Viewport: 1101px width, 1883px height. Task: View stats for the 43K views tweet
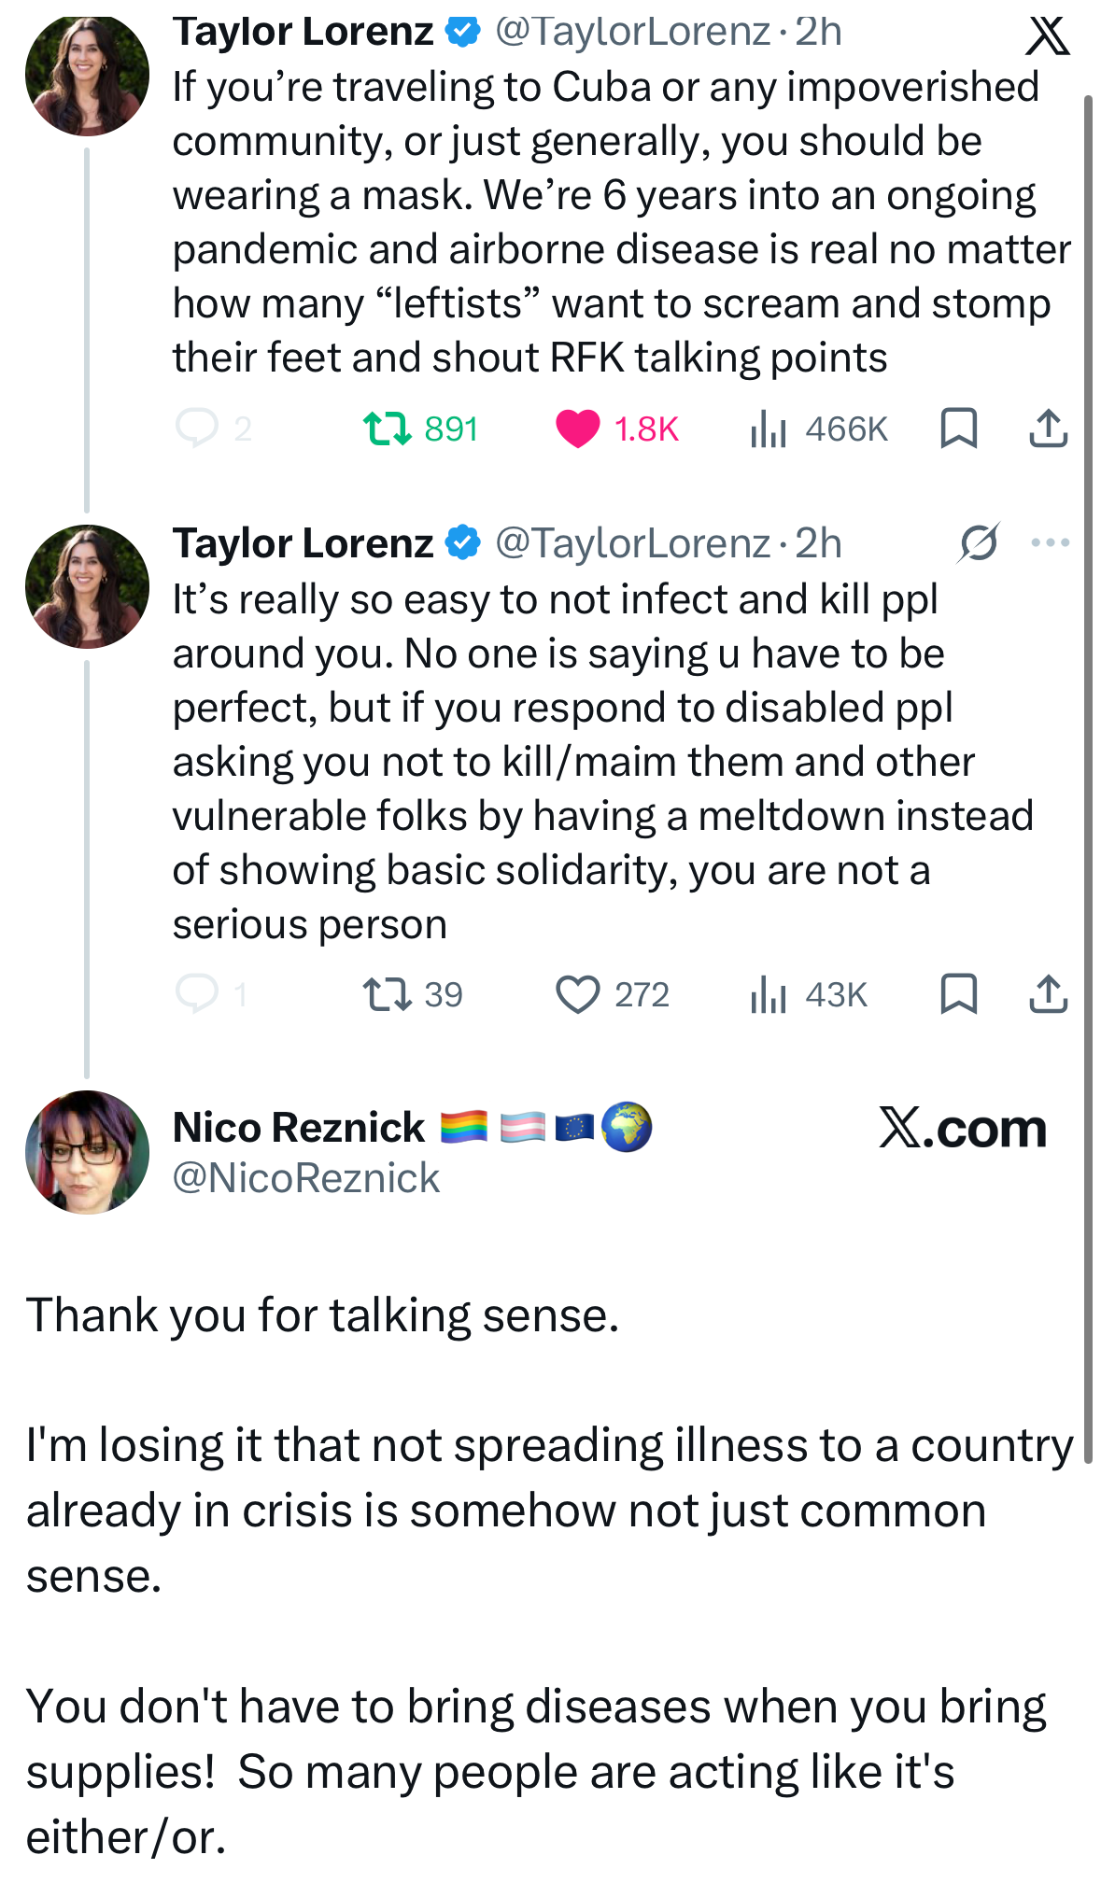(x=768, y=995)
